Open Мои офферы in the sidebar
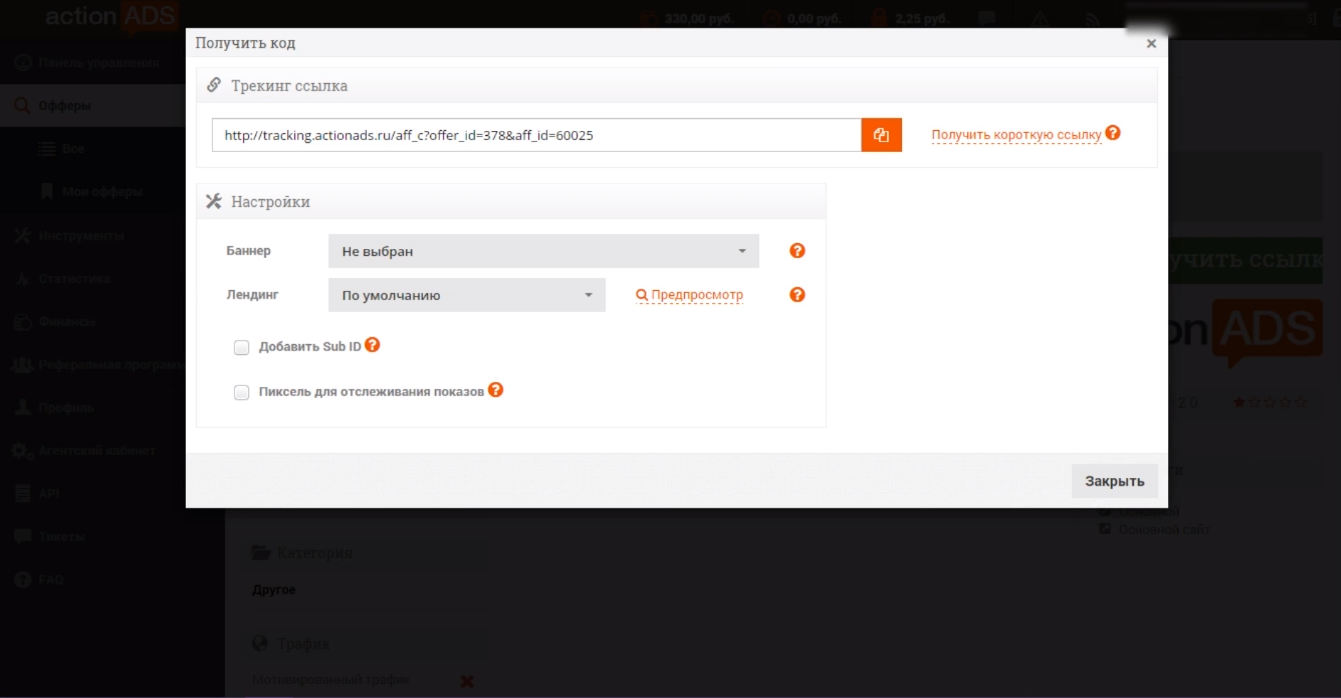Viewport: 1341px width, 698px height. coord(92,191)
